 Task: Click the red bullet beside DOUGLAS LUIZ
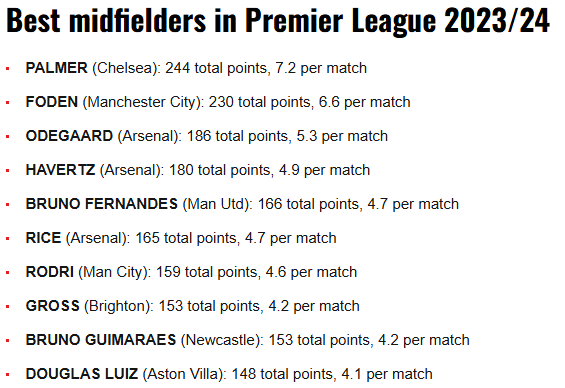tap(8, 374)
